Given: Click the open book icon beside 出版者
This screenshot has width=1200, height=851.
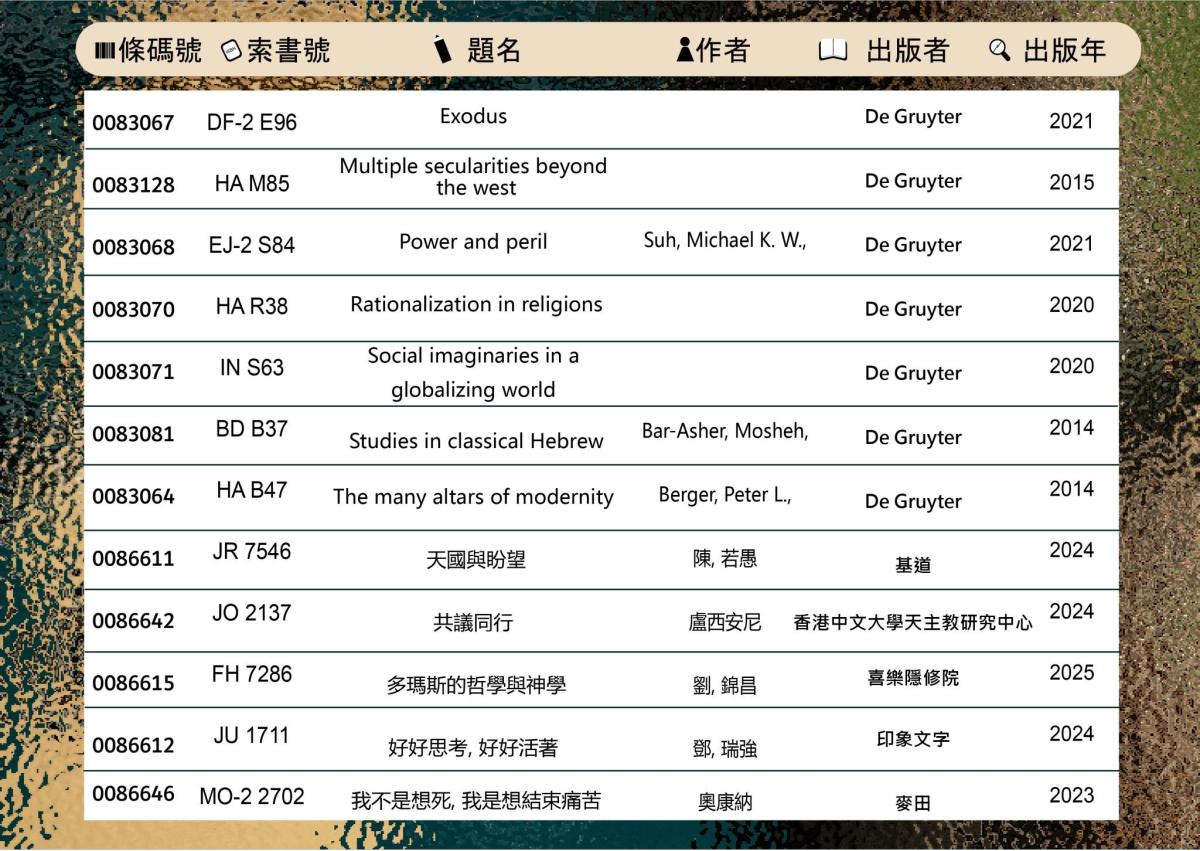Looking at the screenshot, I should [x=832, y=50].
